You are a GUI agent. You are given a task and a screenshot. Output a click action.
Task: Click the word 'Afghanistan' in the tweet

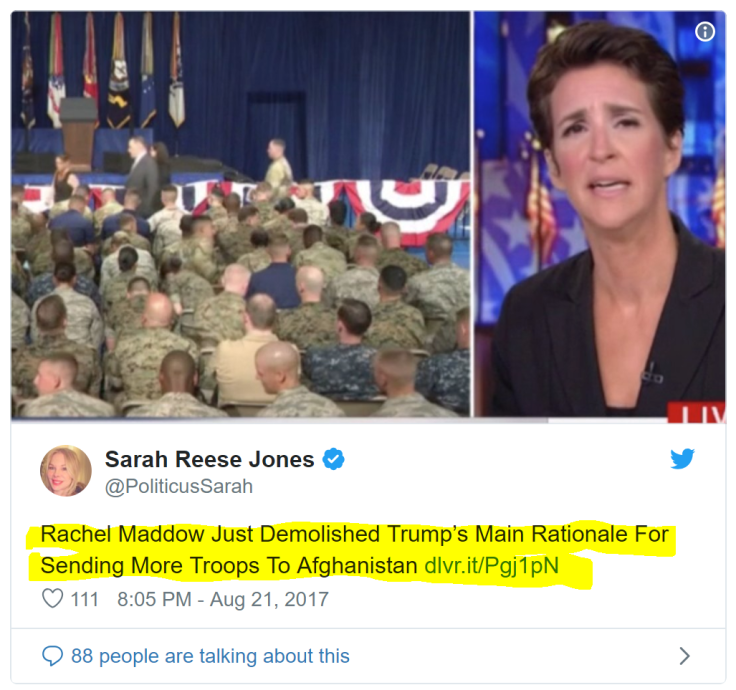click(x=357, y=566)
